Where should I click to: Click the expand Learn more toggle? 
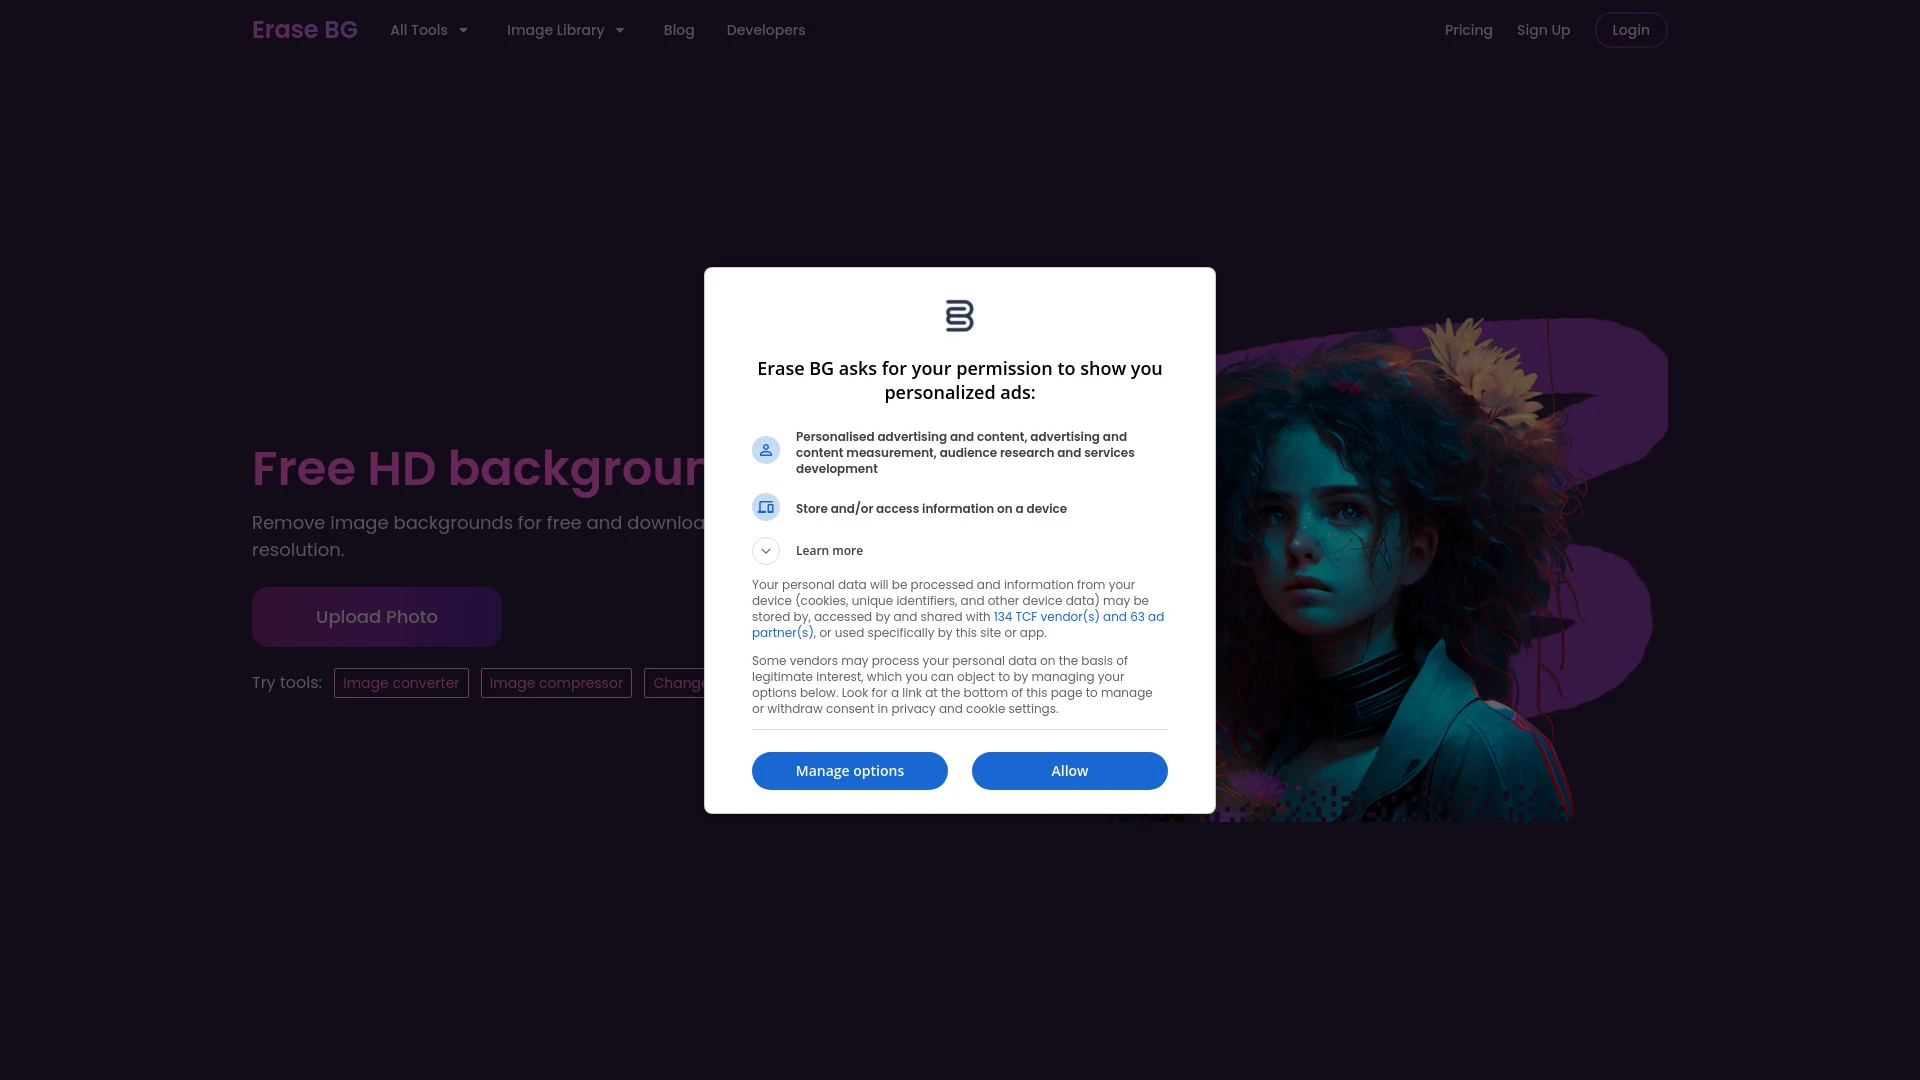pyautogui.click(x=765, y=550)
